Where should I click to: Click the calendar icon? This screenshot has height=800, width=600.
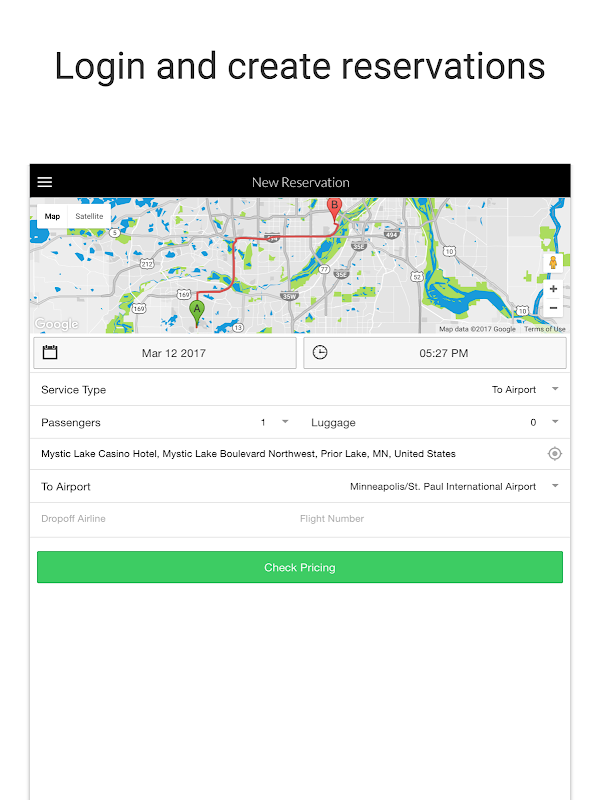[x=50, y=352]
